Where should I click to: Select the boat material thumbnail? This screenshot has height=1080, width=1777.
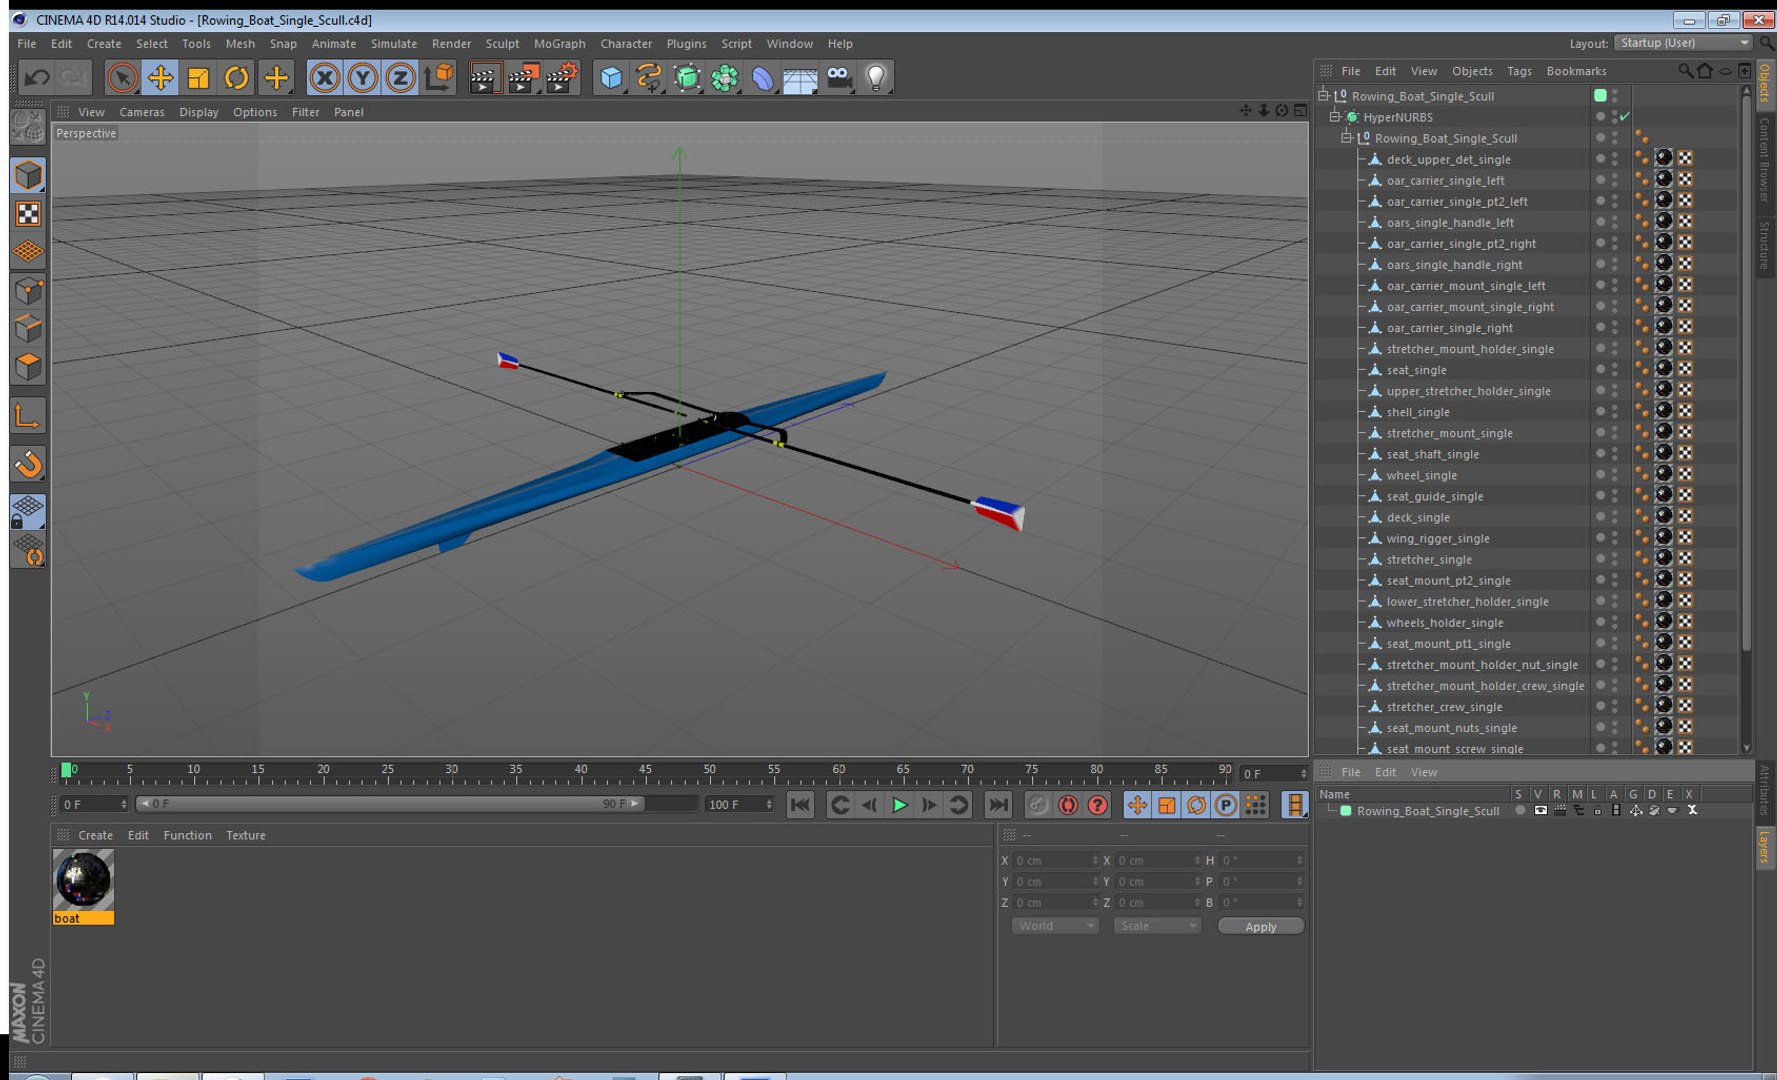click(83, 881)
